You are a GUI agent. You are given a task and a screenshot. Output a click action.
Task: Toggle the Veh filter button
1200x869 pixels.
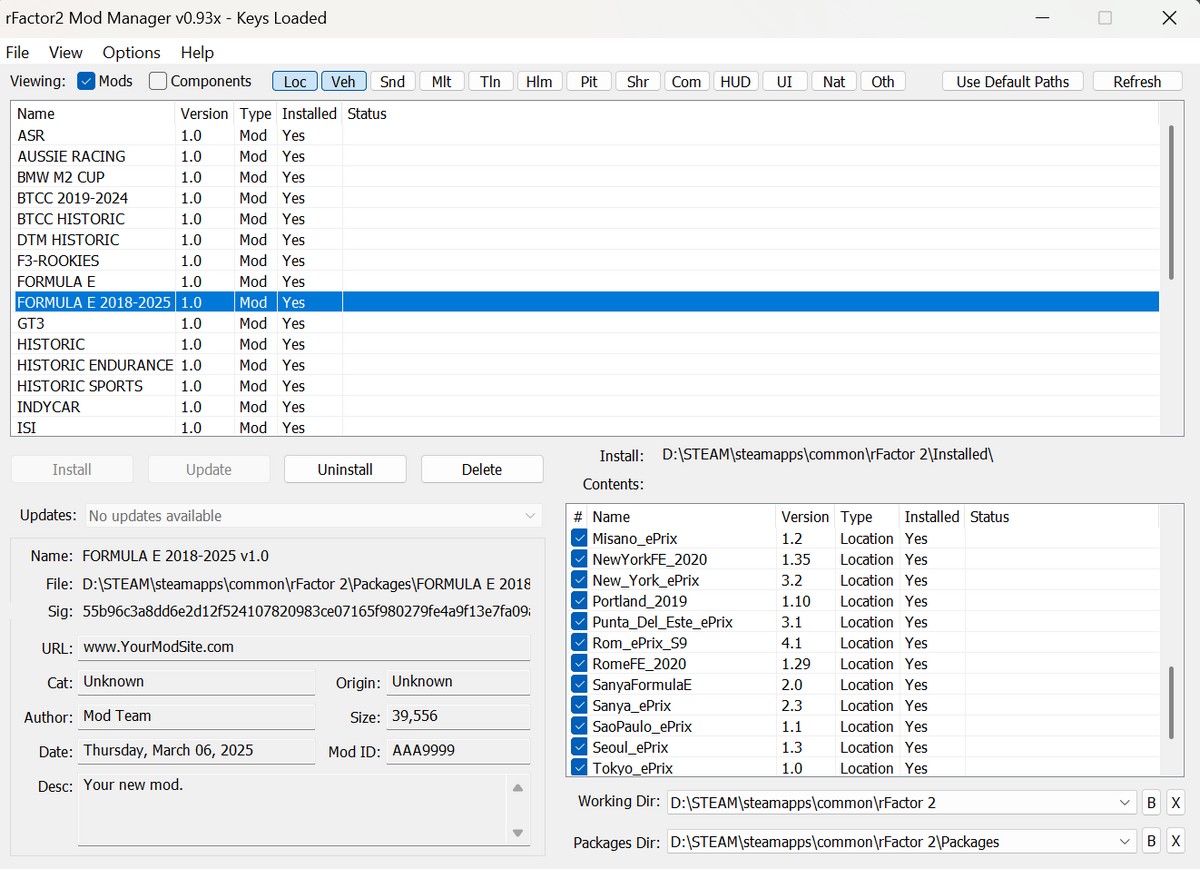coord(344,82)
